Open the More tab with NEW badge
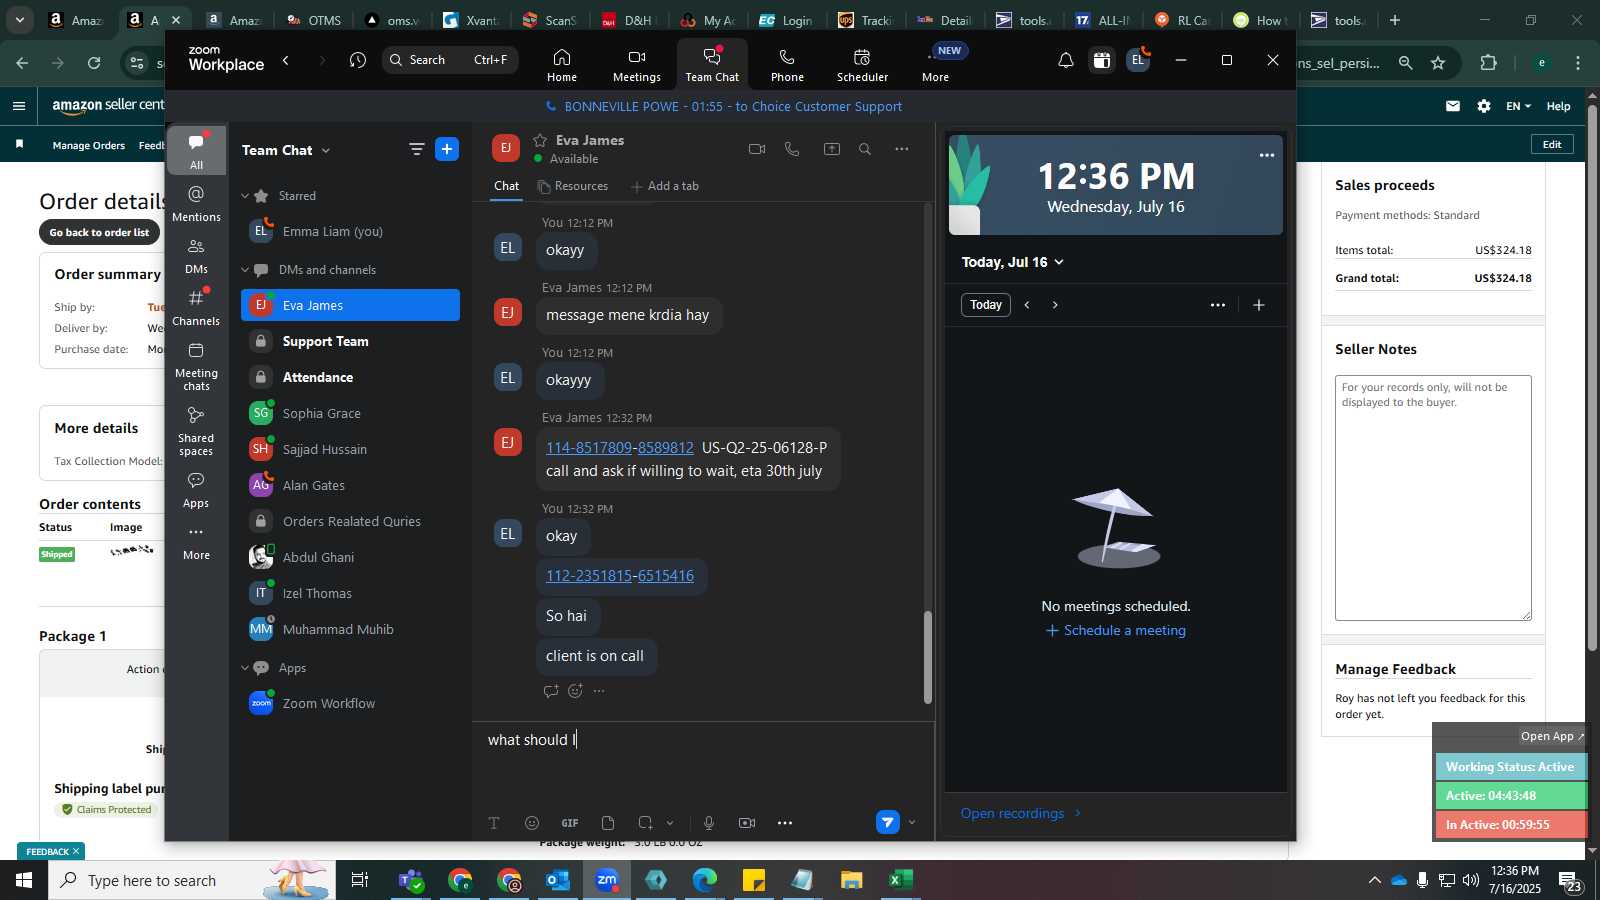 [936, 65]
